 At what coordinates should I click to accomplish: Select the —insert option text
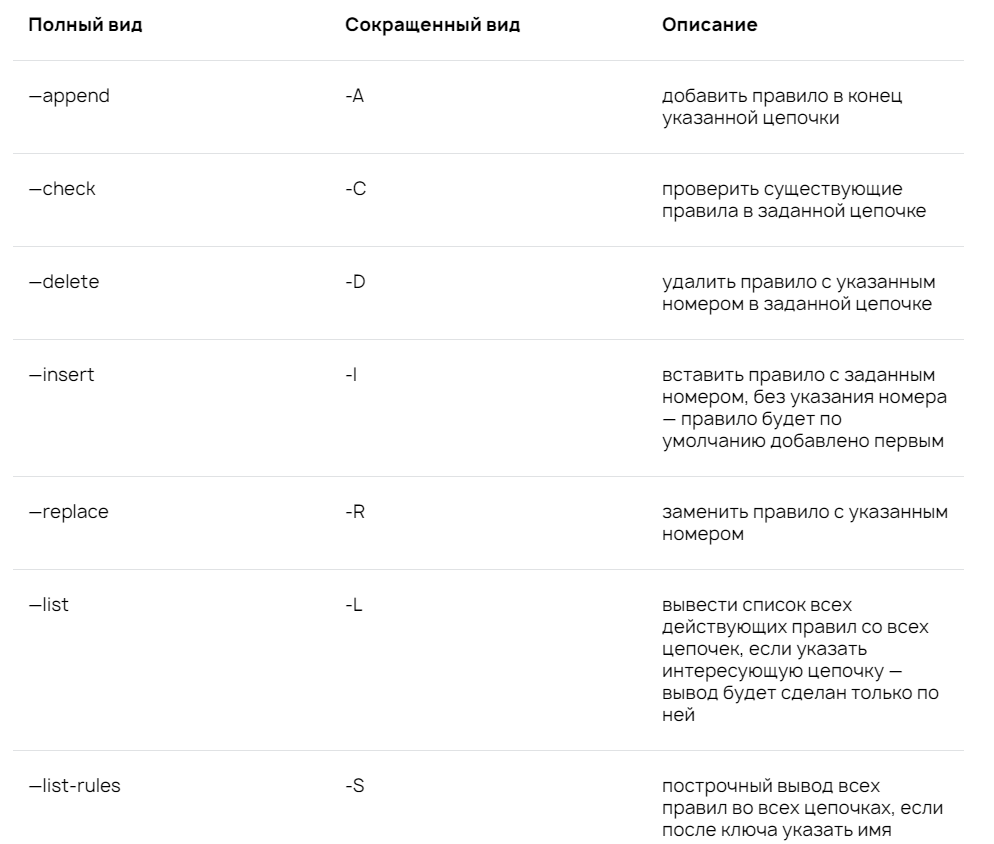61,375
